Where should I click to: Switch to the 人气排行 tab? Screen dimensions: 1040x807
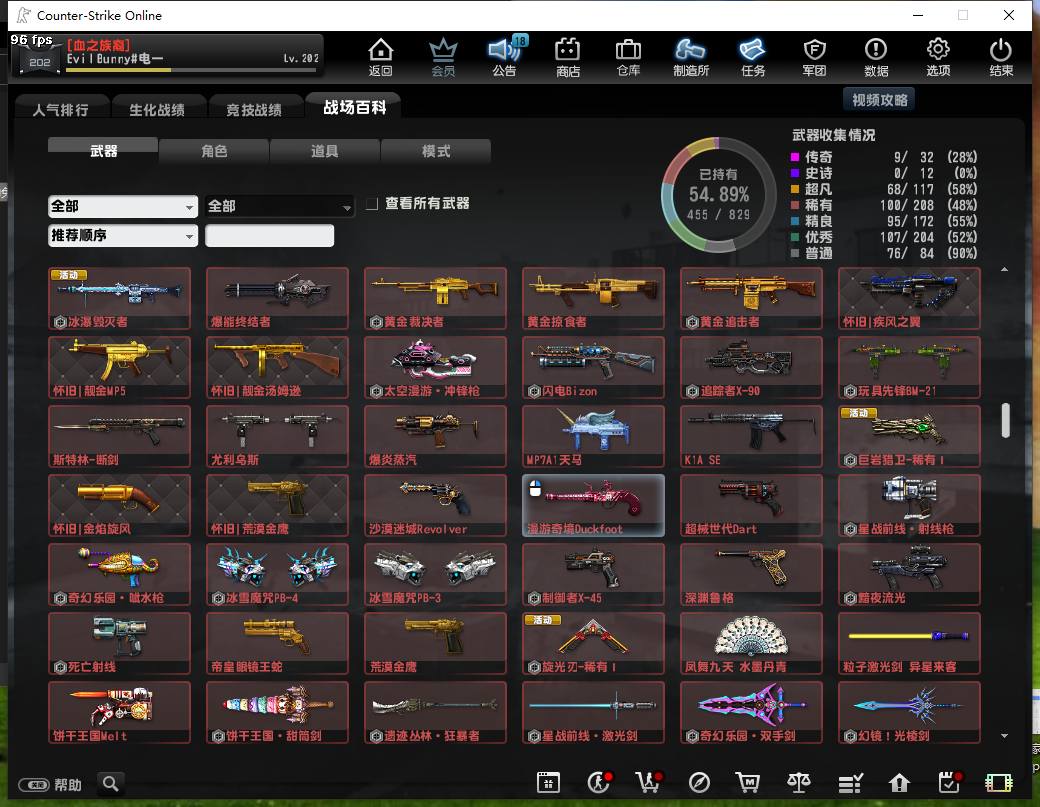click(61, 109)
